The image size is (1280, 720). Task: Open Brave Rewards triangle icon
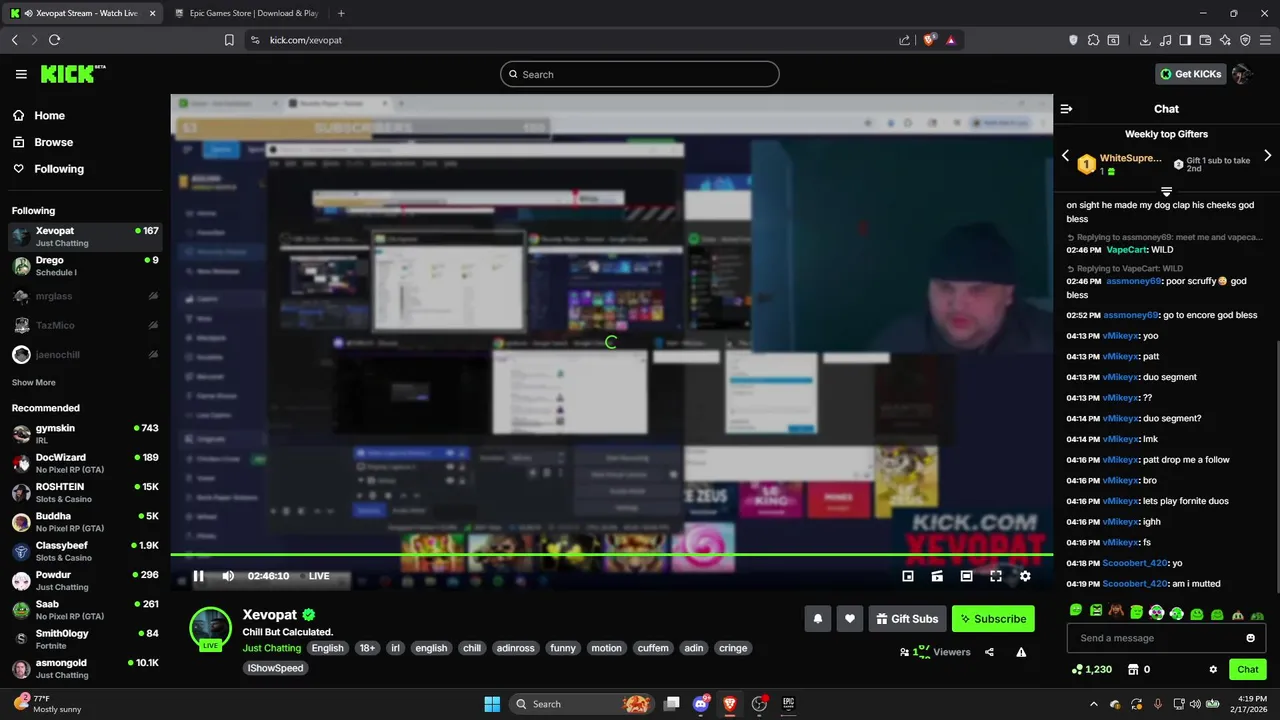[x=950, y=40]
